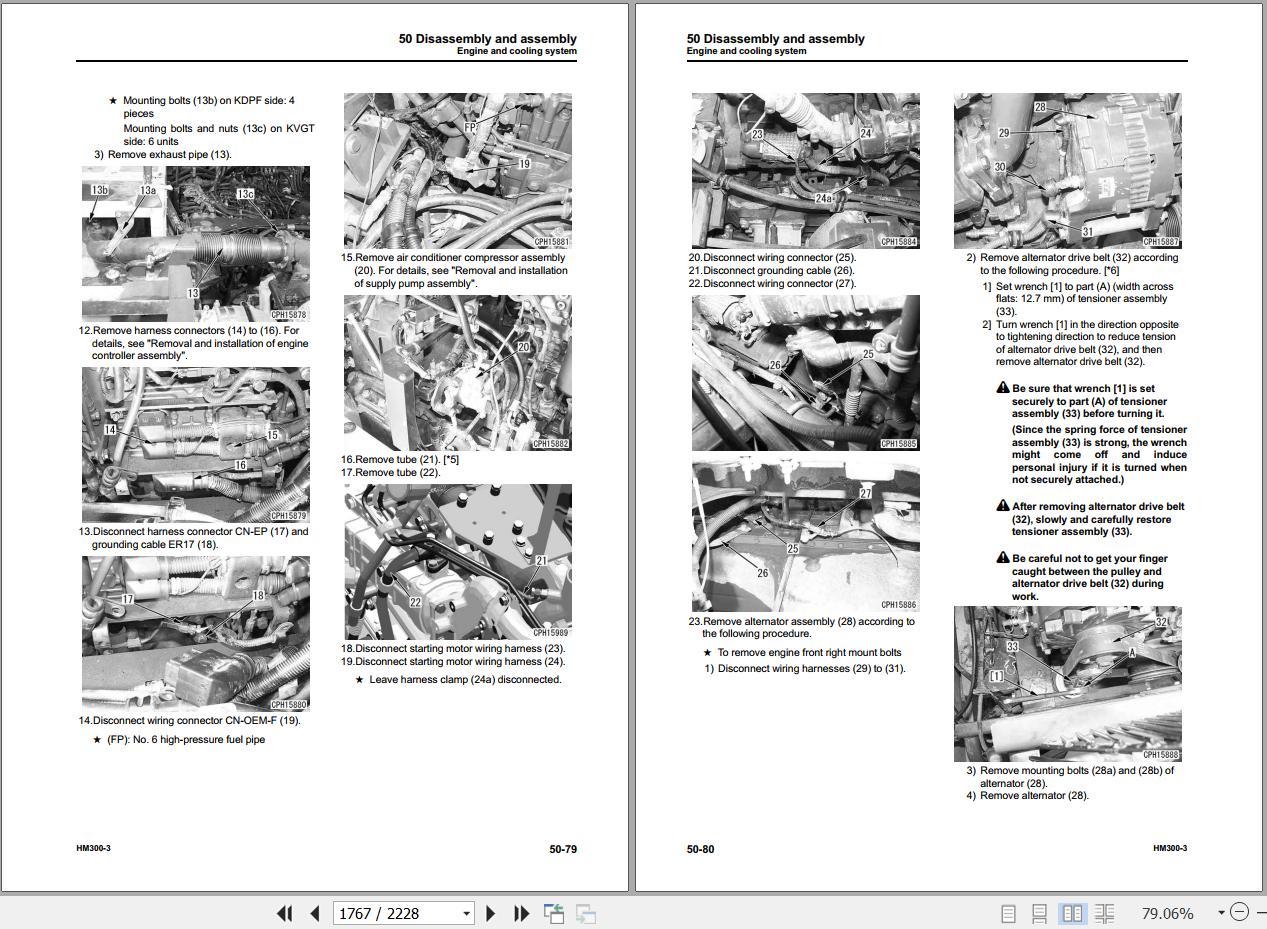
Task: Click the connector photo CPH15886
Action: click(806, 536)
